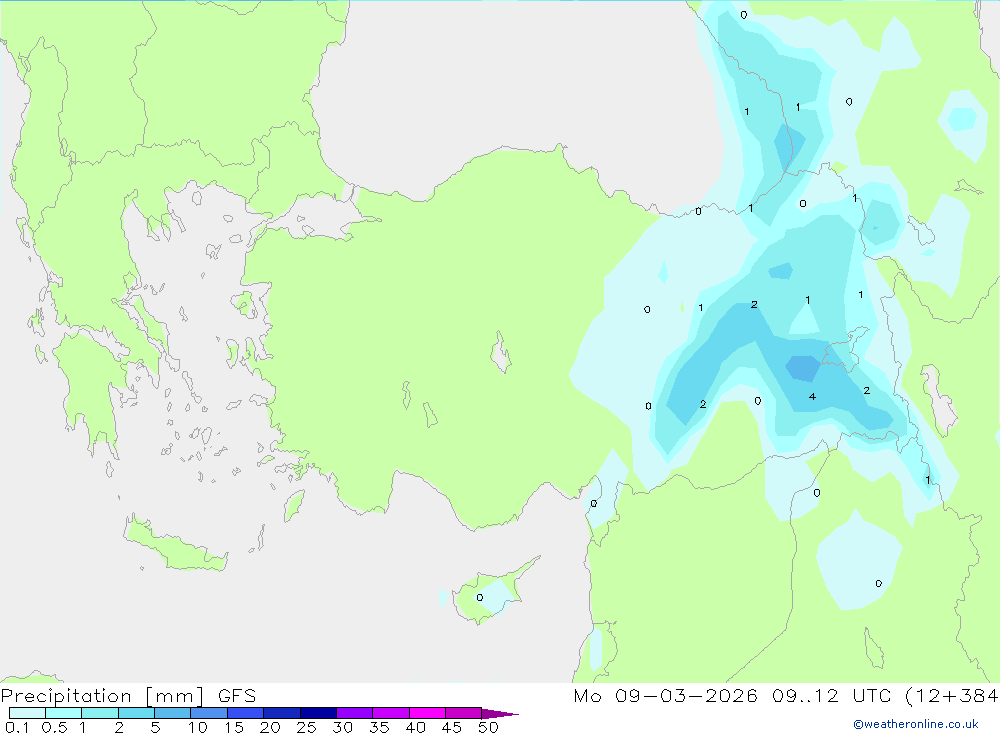Click the '0' value over Cyprus
Image resolution: width=1000 pixels, height=733 pixels.
click(x=480, y=598)
